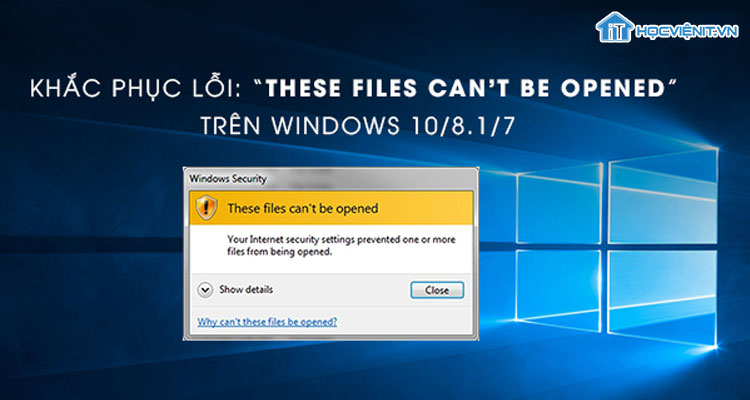The height and width of the screenshot is (400, 750).
Task: Click the HOCVIENIT.VN logo text
Action: point(687,32)
